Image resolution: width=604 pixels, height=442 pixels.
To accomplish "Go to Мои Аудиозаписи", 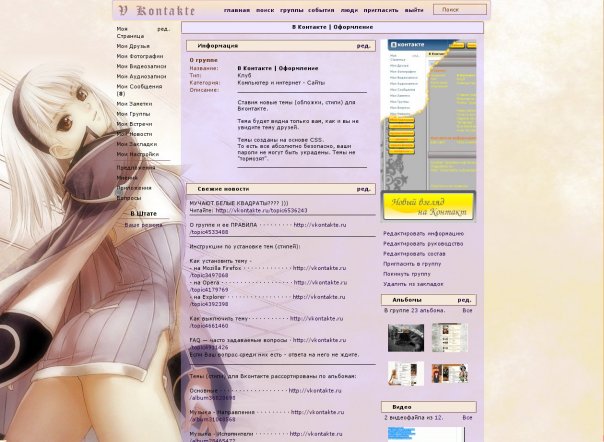I will click(x=141, y=76).
